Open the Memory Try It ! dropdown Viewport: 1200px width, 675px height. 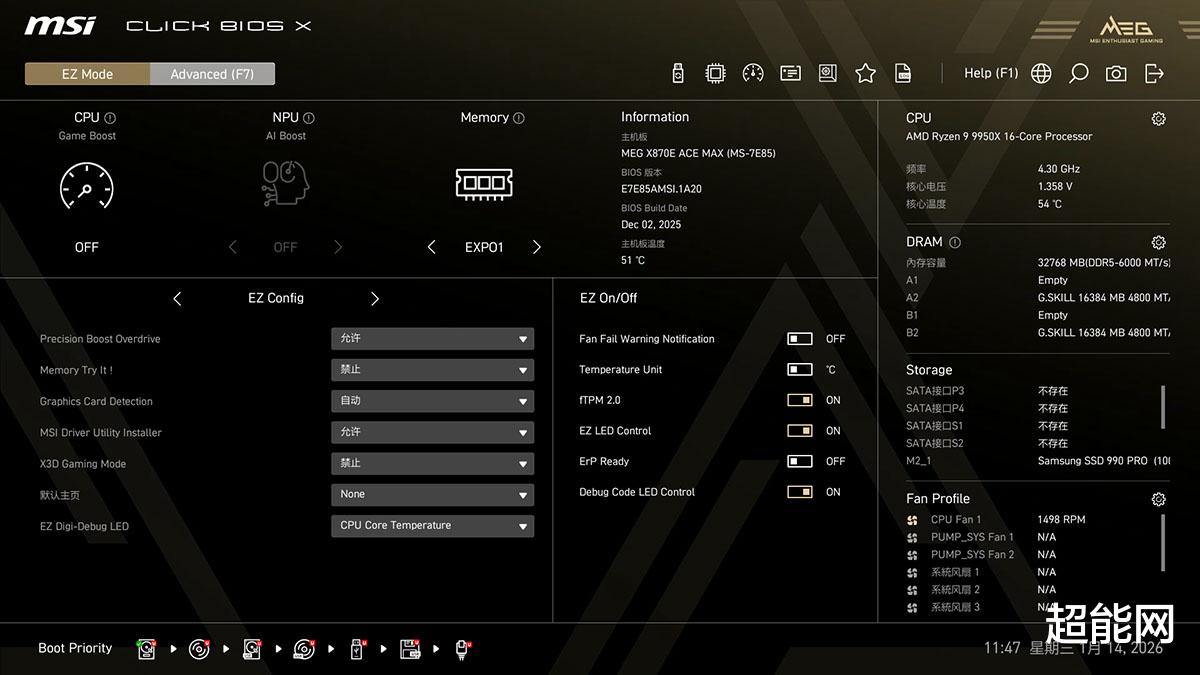tap(432, 370)
